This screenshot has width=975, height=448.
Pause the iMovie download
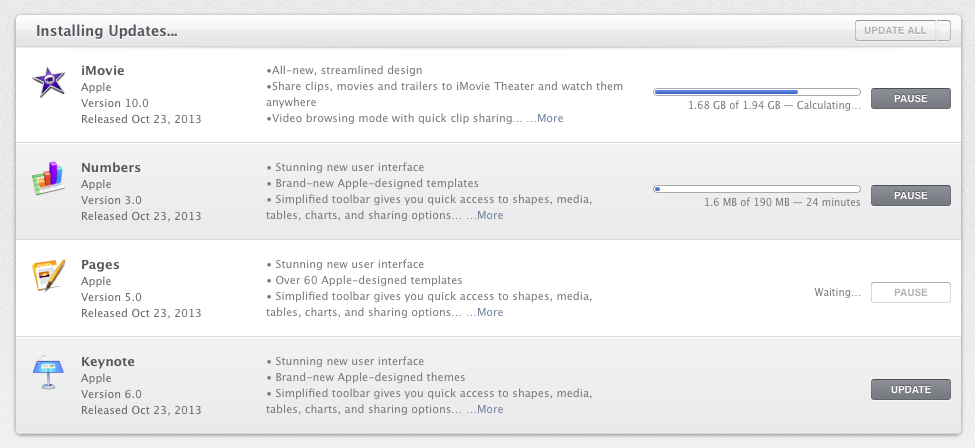point(910,98)
